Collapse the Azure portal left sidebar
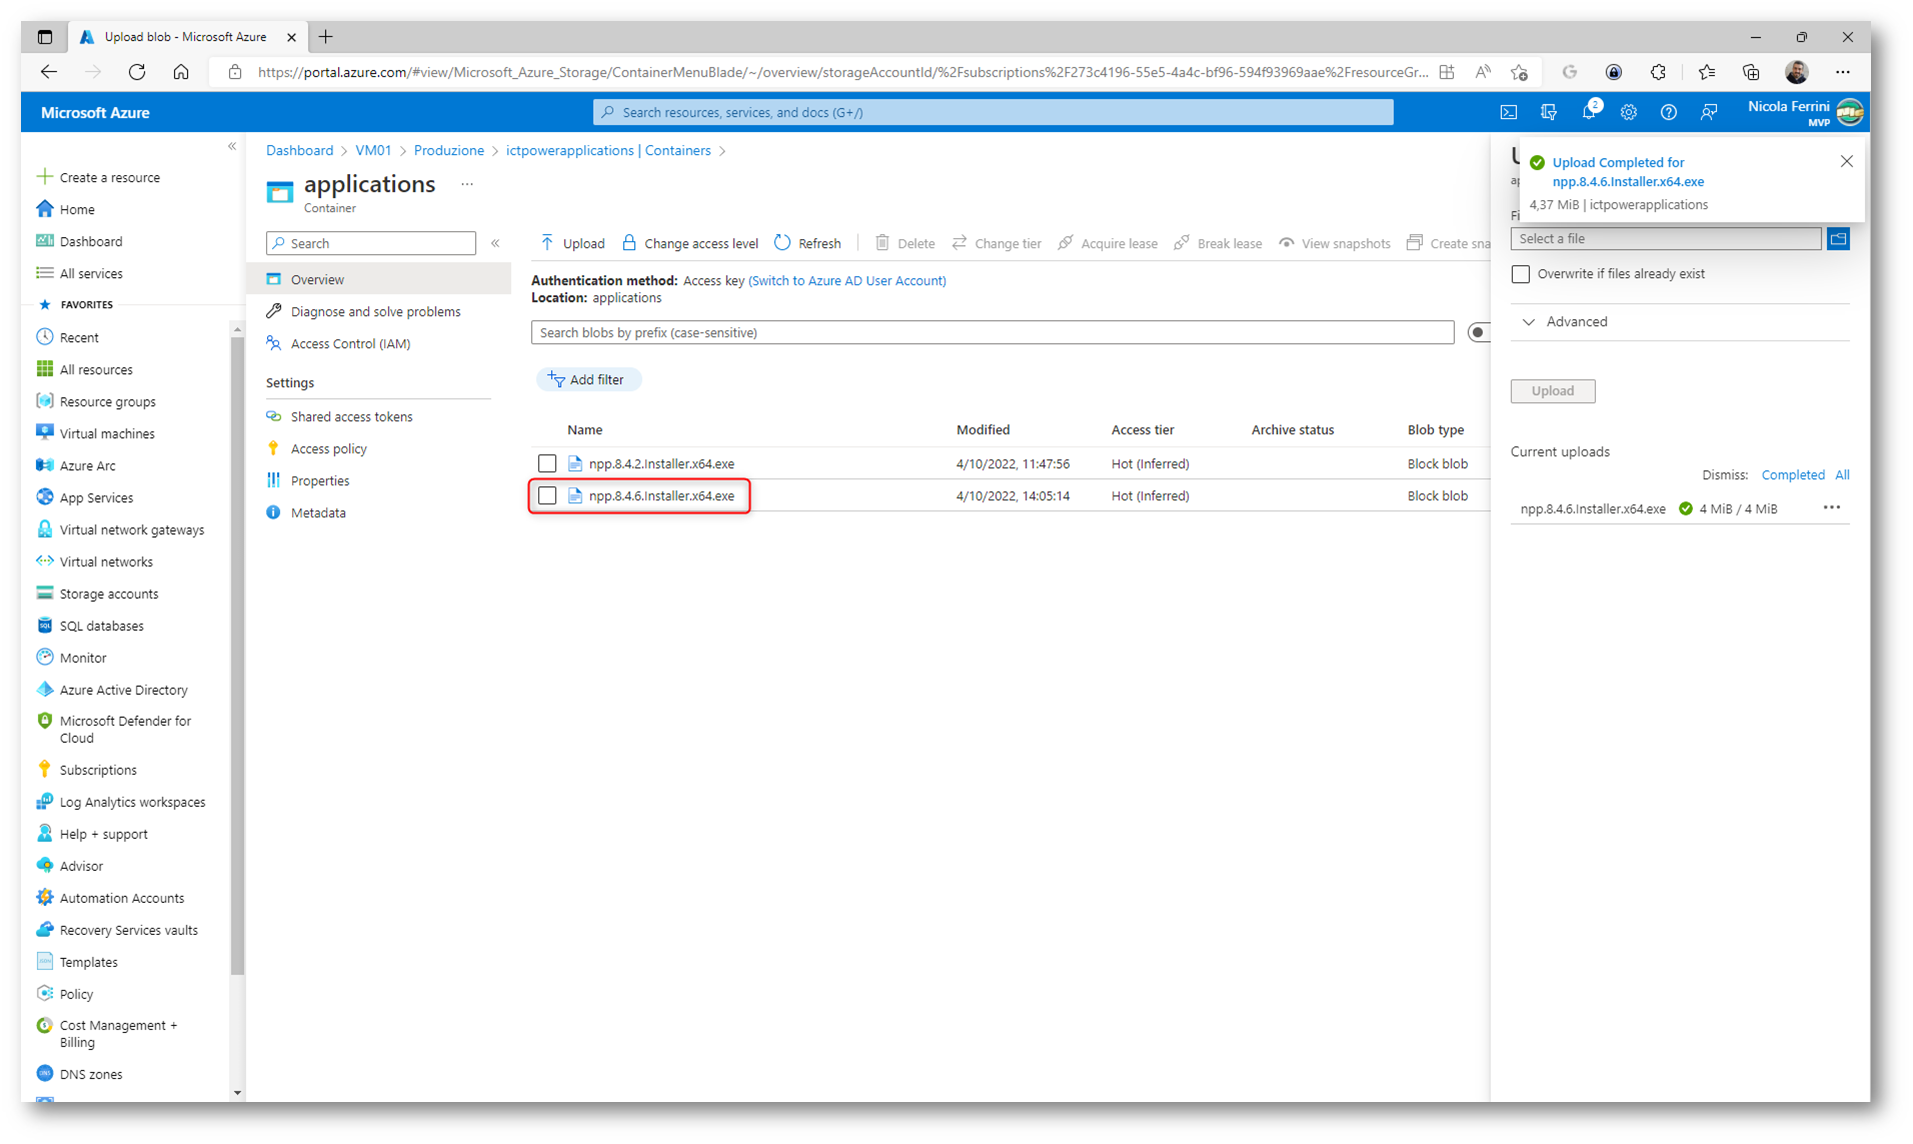Image resolution: width=1913 pixels, height=1144 pixels. point(232,146)
